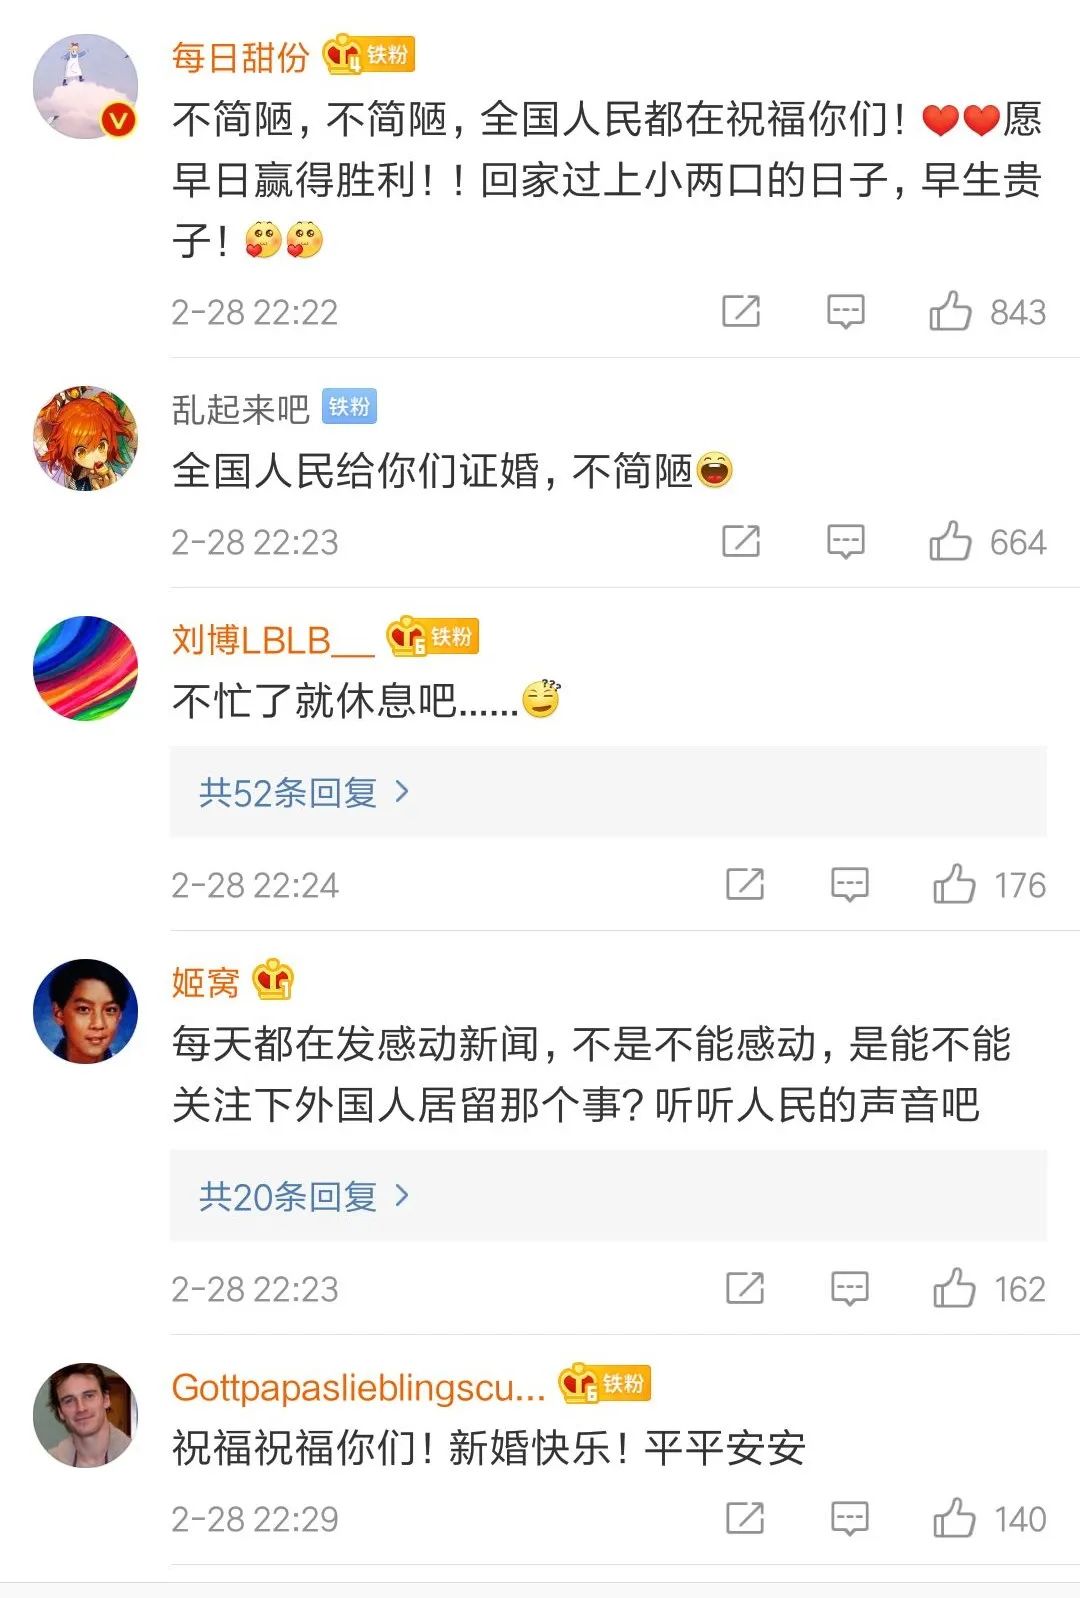Open the 姬窝 username profile link
Screen dimensions: 1080x1598
point(206,982)
